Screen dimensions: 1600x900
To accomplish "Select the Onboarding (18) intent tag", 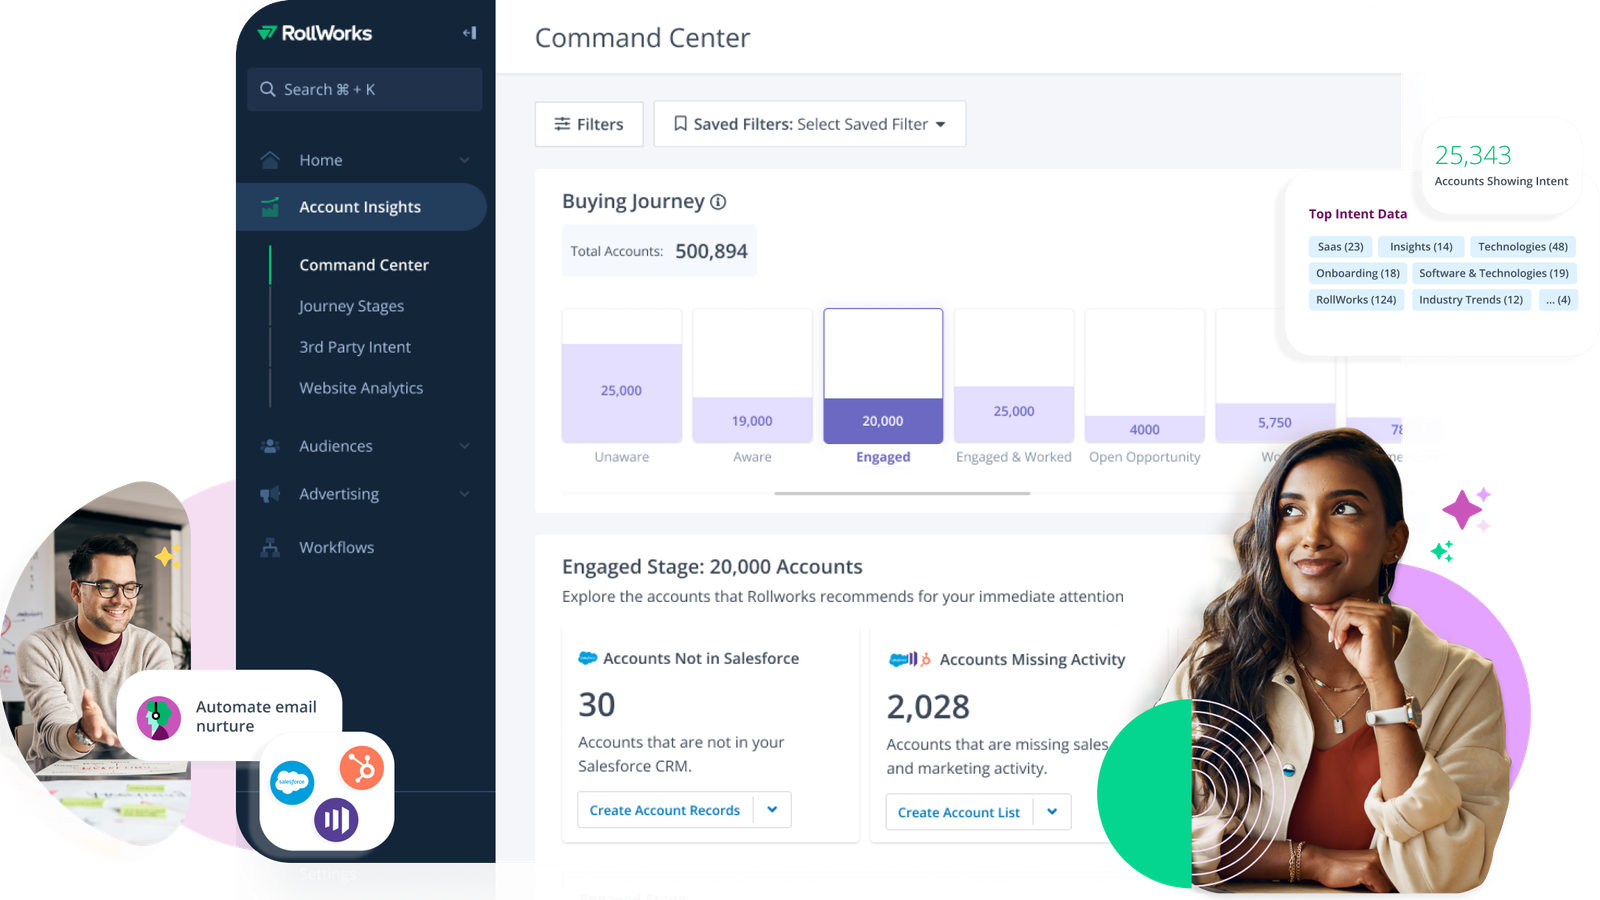I will (1358, 273).
